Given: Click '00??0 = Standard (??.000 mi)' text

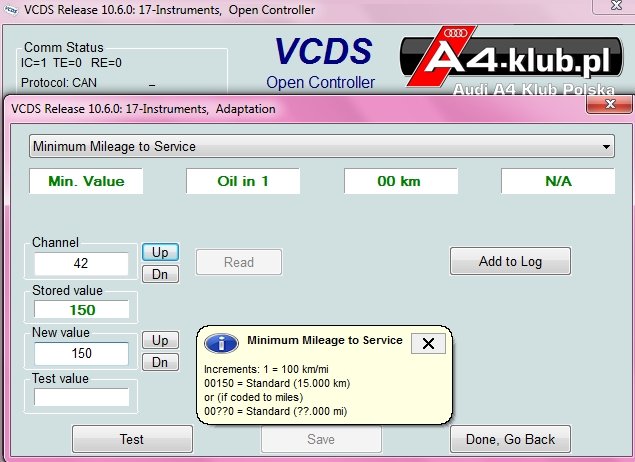Looking at the screenshot, I should (276, 411).
